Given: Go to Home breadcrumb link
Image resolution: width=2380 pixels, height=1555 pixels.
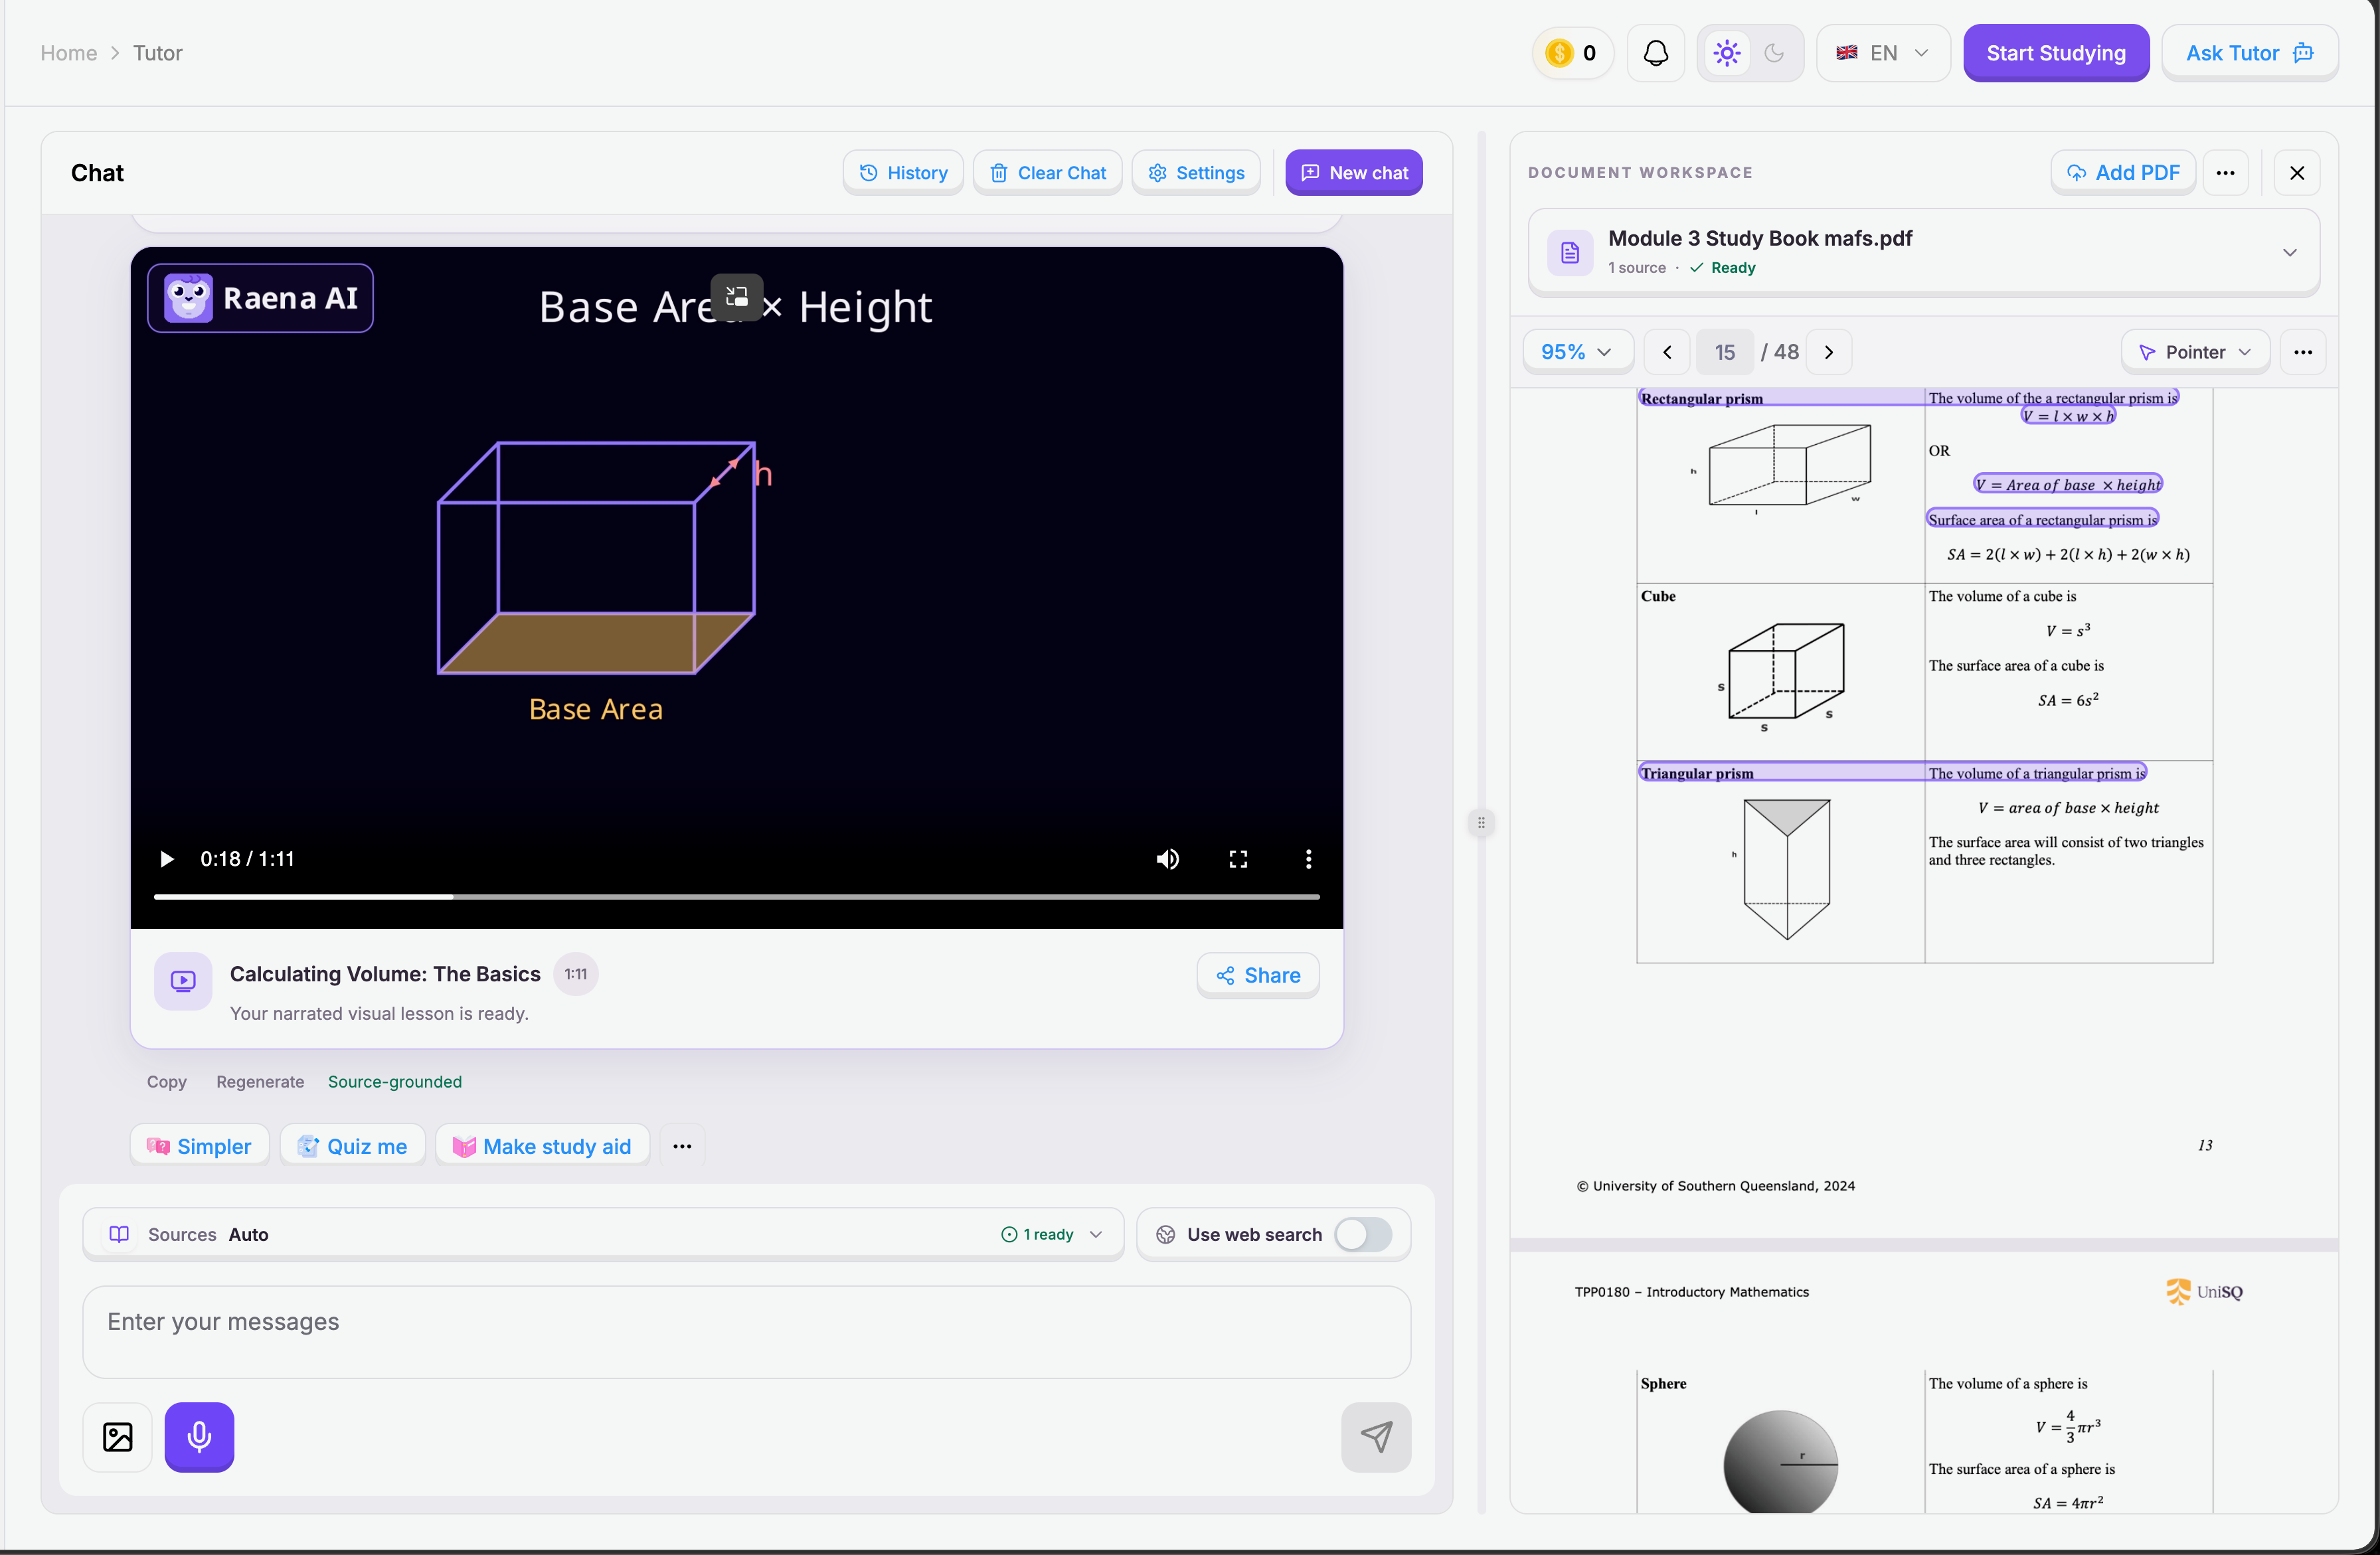Looking at the screenshot, I should (x=69, y=53).
